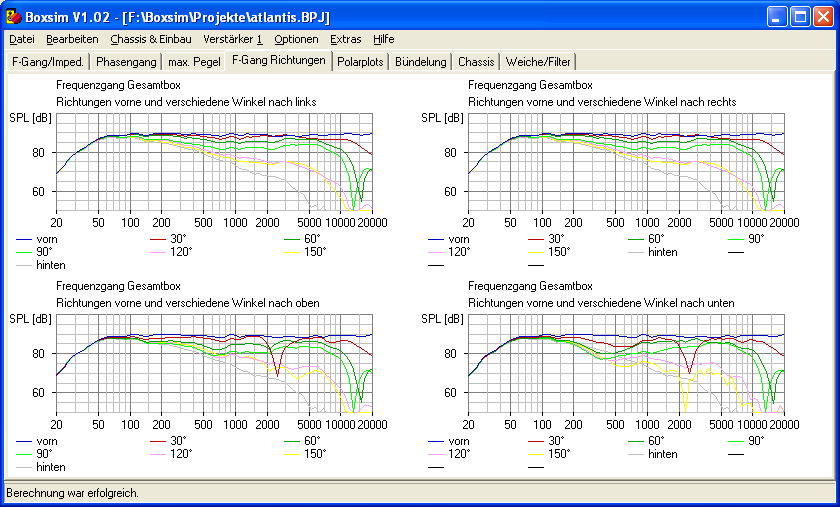Image resolution: width=840 pixels, height=507 pixels.
Task: Open the Chassis & Einbau menu
Action: pyautogui.click(x=151, y=39)
